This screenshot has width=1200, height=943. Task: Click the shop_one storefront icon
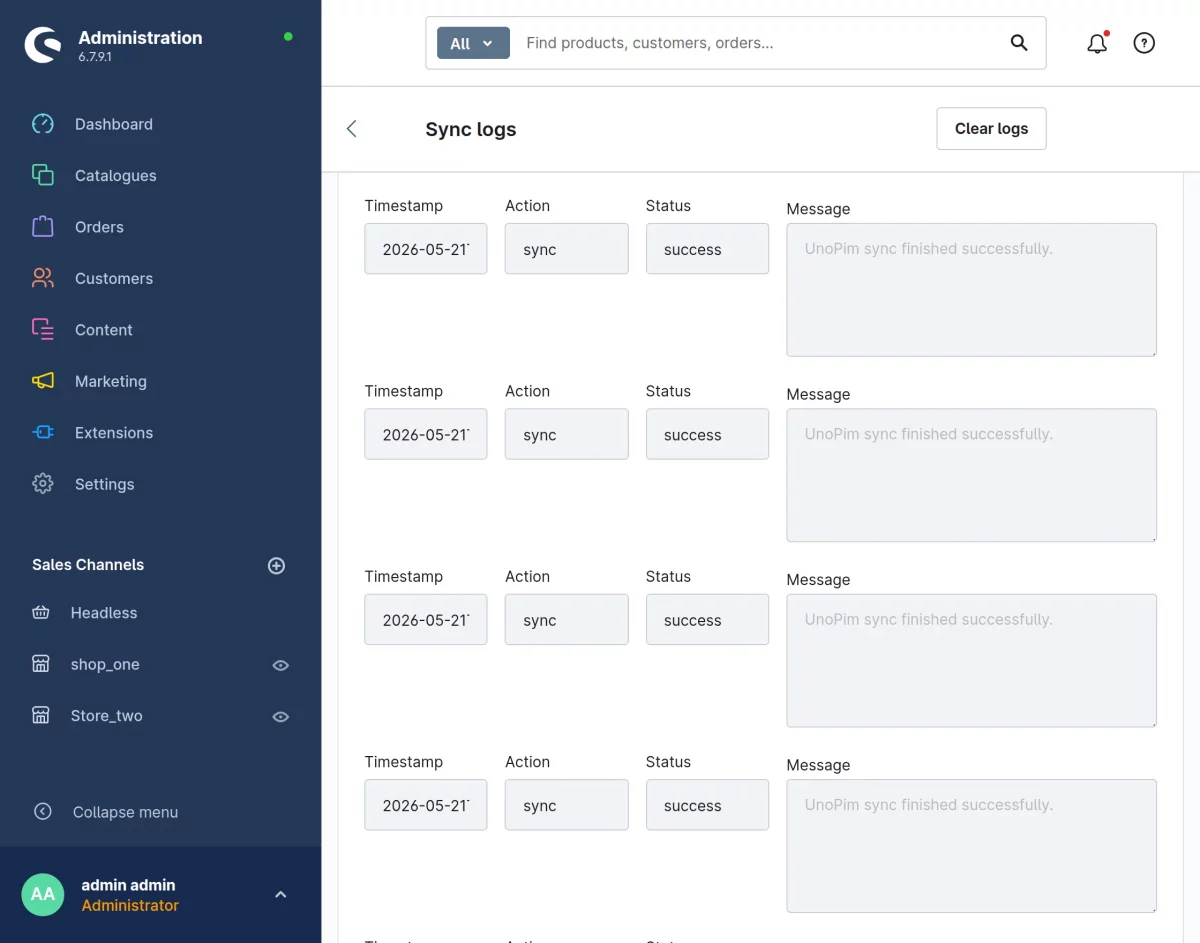[x=41, y=664]
